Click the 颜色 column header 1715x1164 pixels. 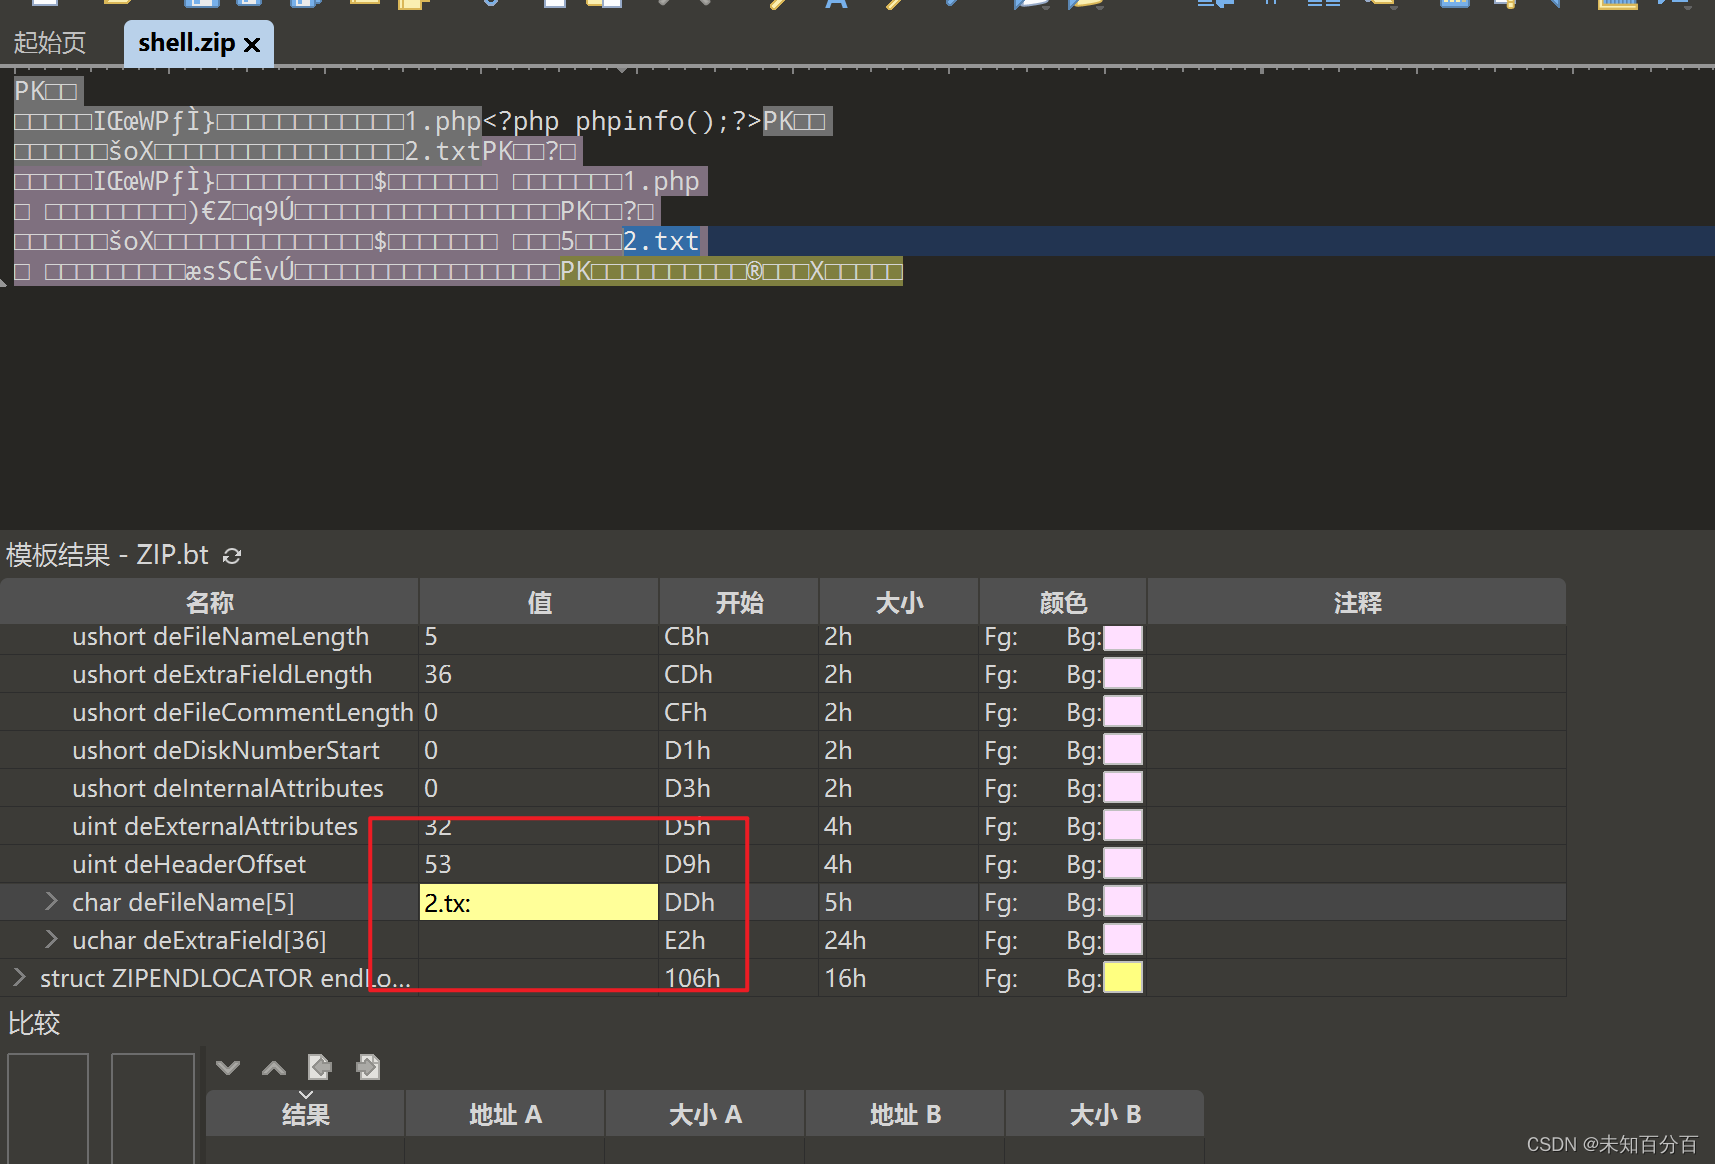point(1063,602)
